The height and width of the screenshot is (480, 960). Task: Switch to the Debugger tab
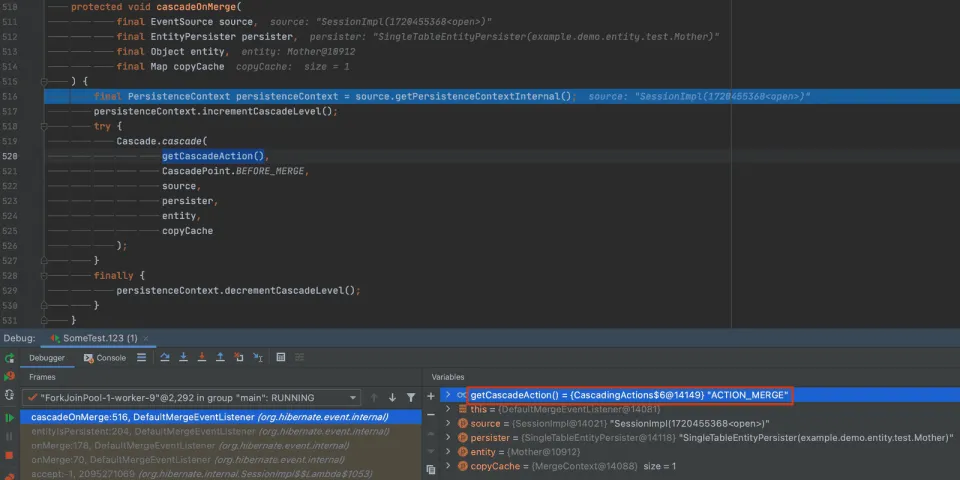47,358
